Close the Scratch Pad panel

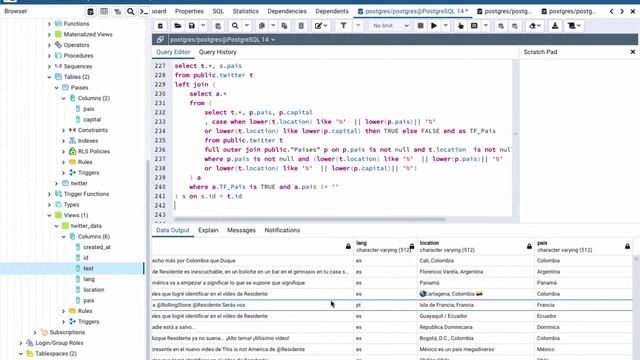633,52
